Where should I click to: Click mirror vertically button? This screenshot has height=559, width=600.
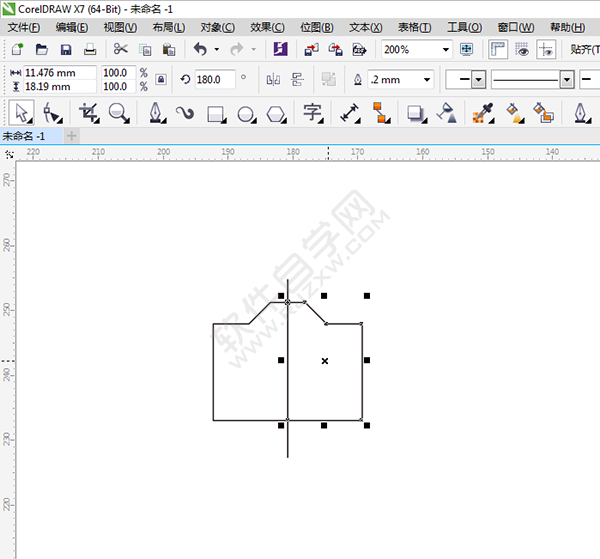coord(297,80)
